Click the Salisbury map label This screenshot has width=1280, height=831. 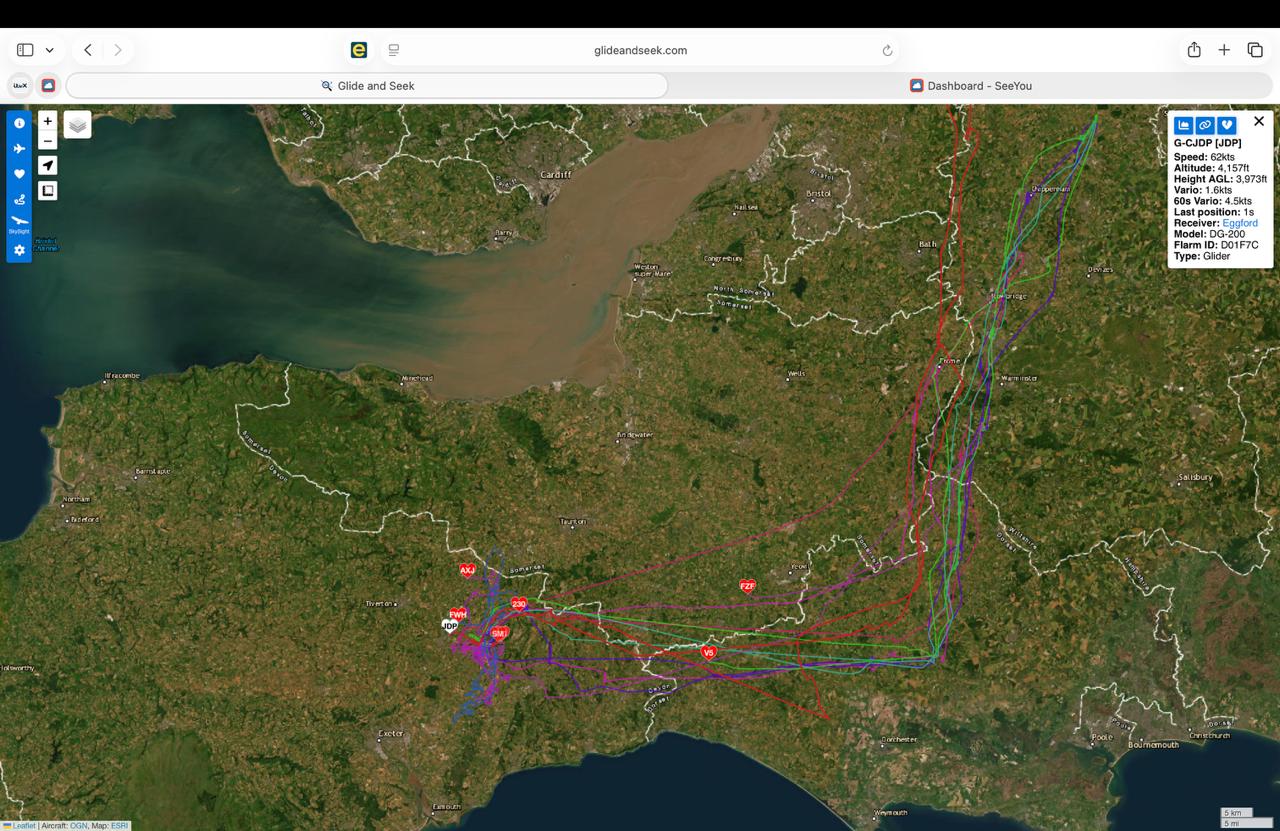click(1195, 477)
